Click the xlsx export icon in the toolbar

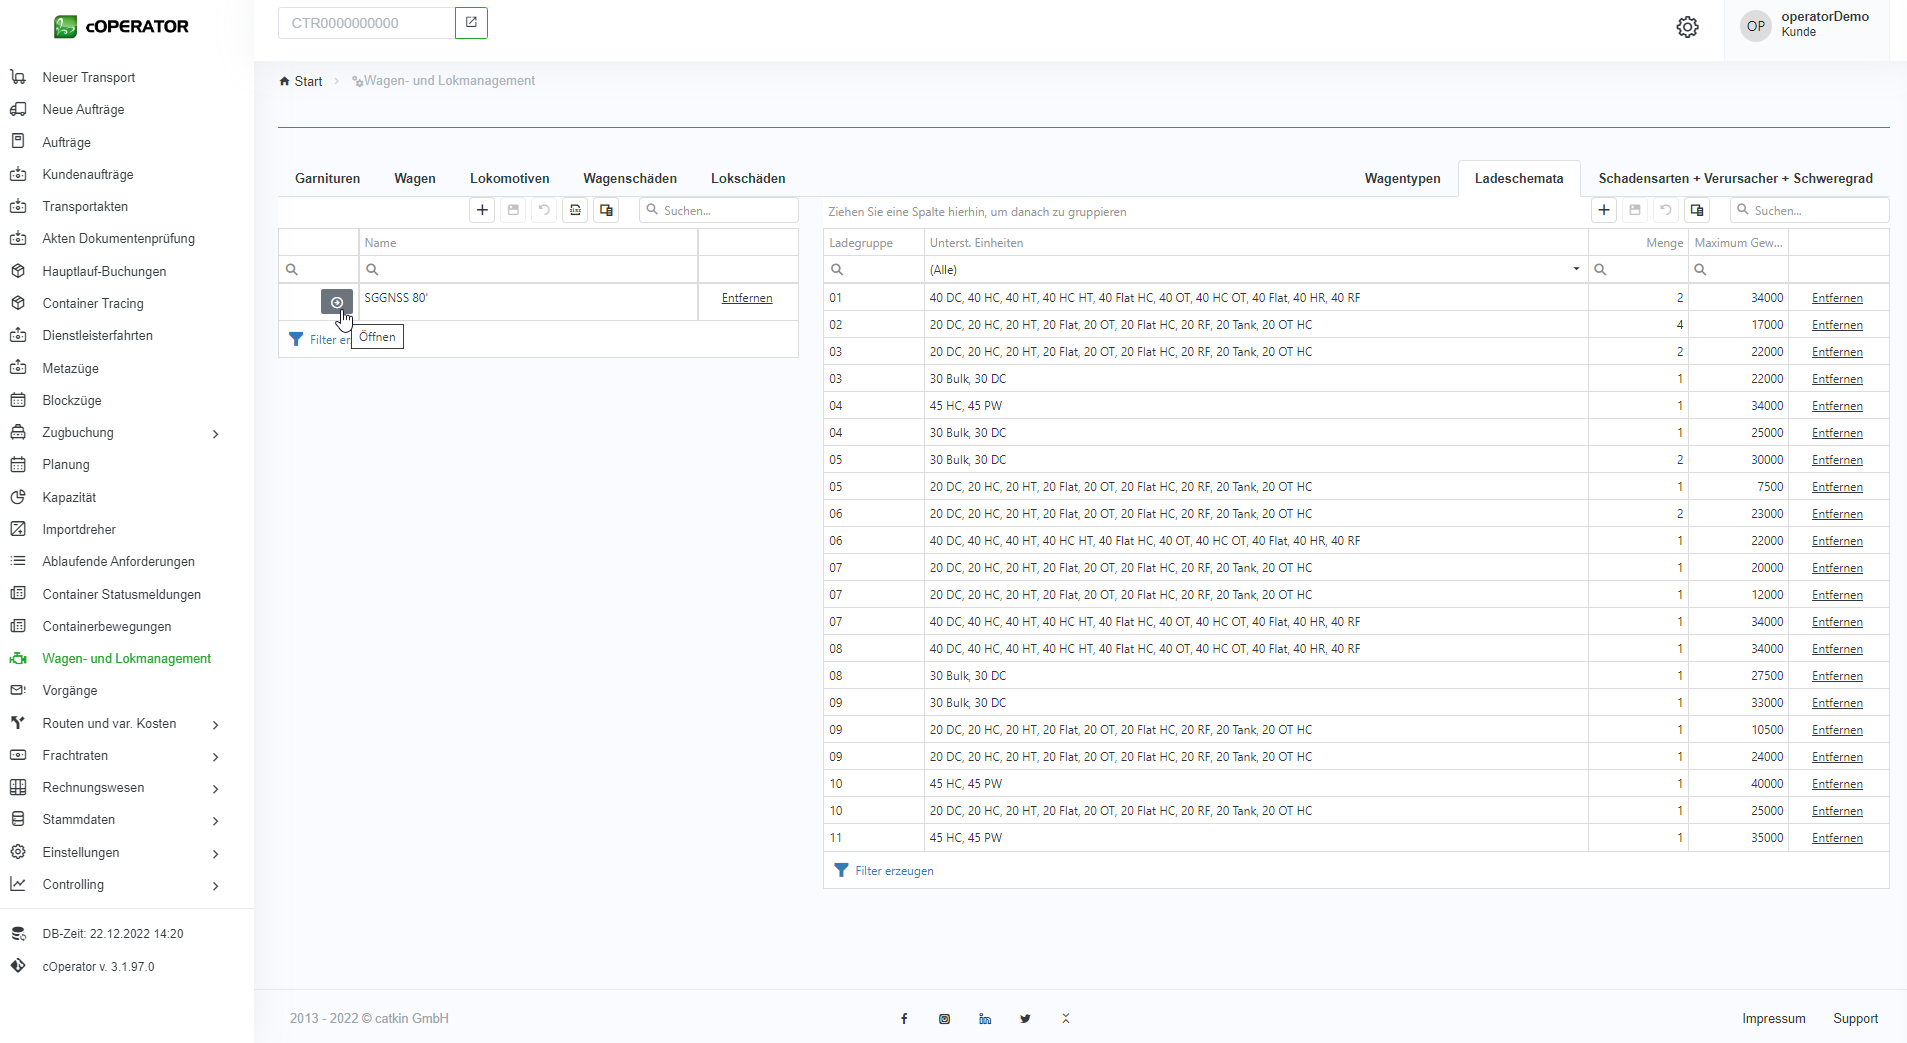[575, 210]
